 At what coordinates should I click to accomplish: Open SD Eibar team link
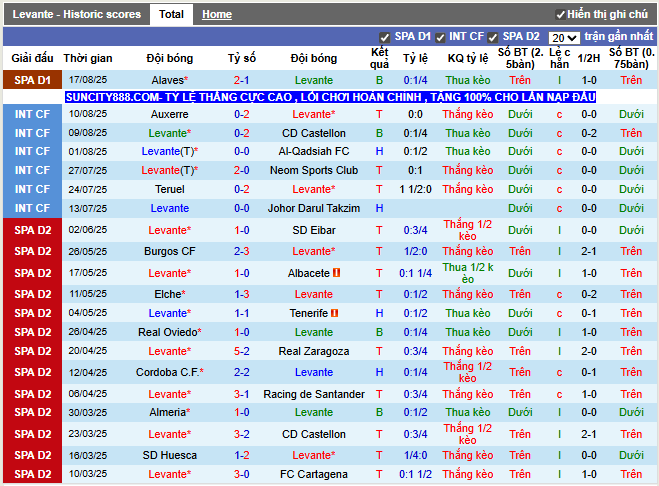pyautogui.click(x=314, y=230)
